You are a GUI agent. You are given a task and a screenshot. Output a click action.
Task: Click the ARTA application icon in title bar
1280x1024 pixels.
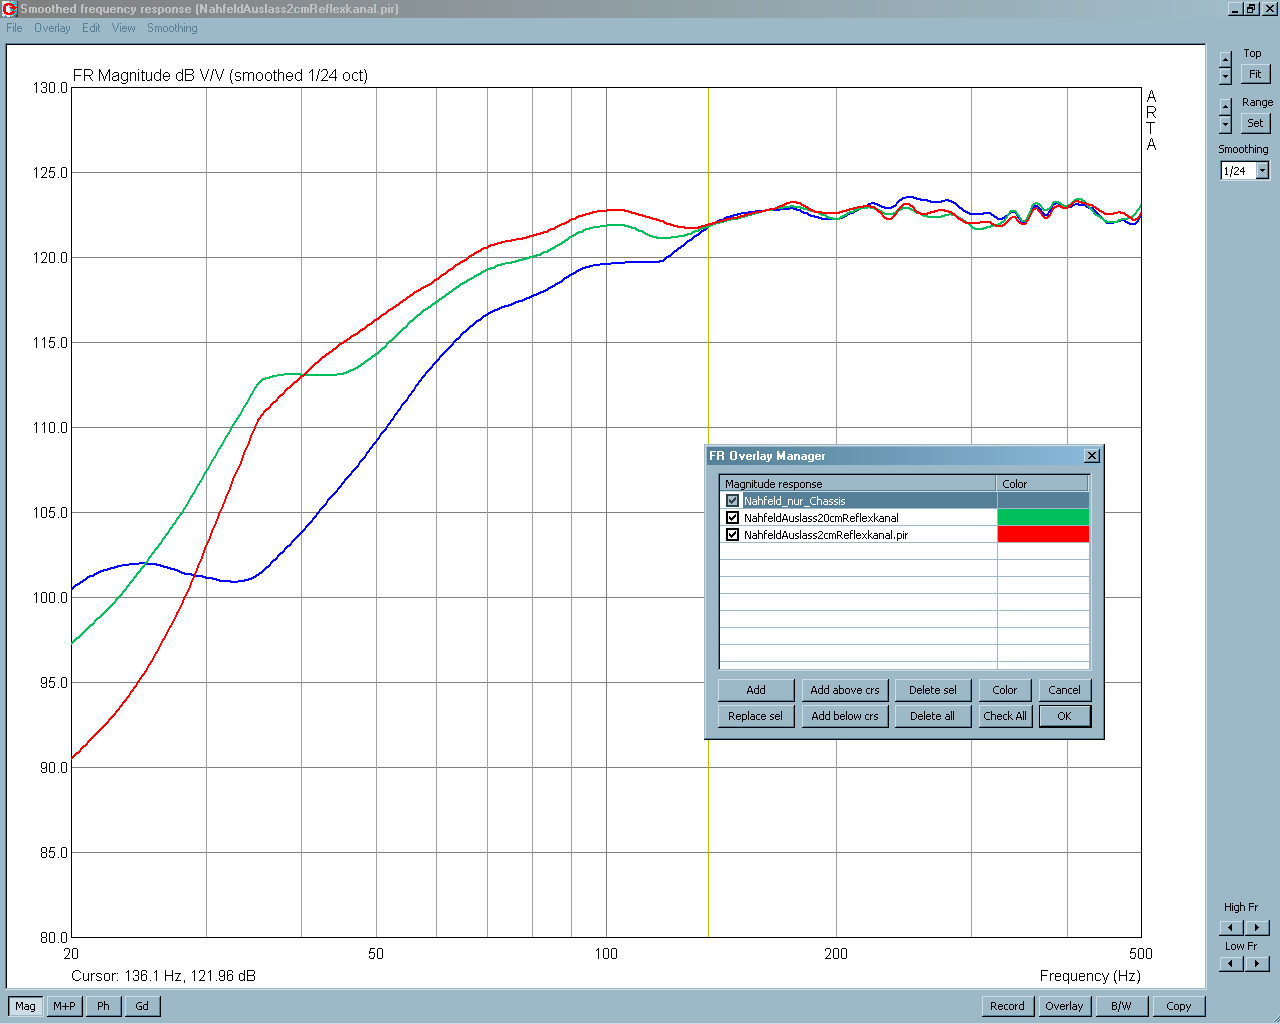pyautogui.click(x=10, y=9)
